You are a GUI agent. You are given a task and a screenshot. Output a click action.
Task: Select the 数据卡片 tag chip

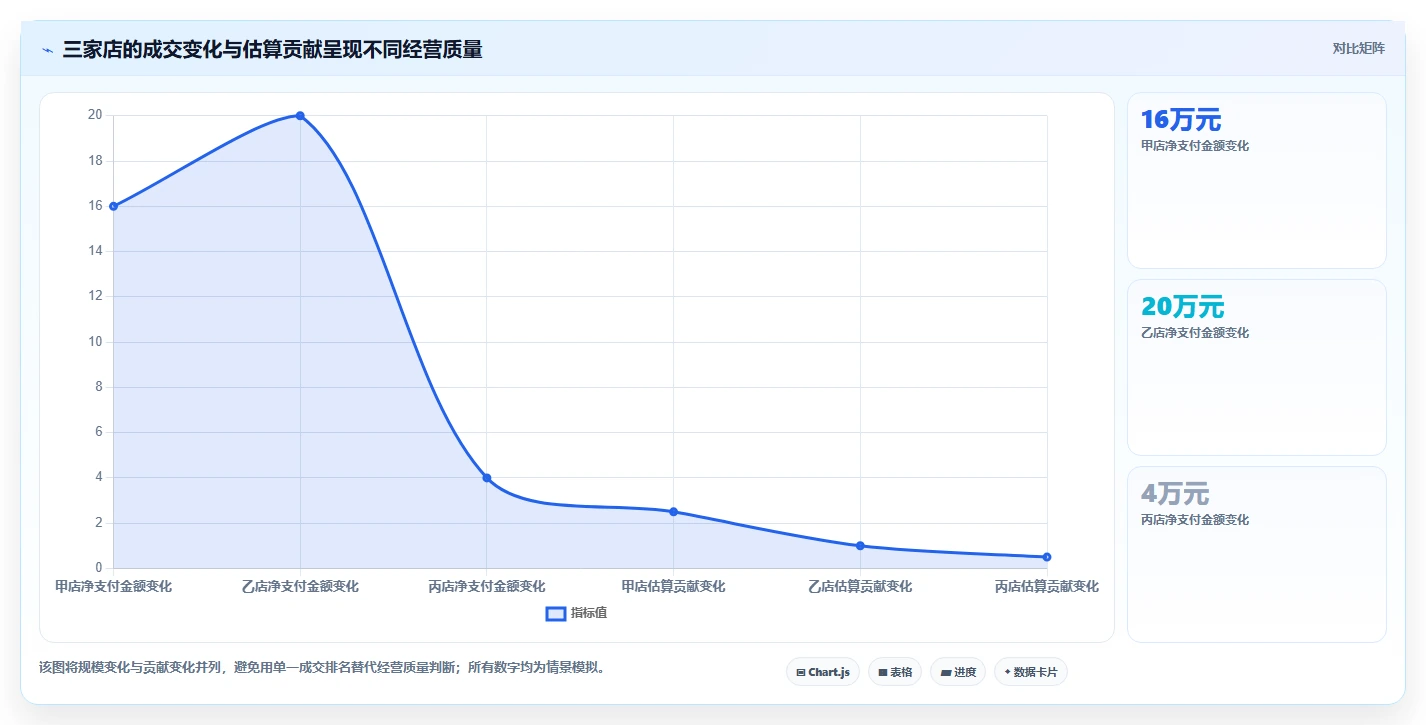coord(1031,672)
